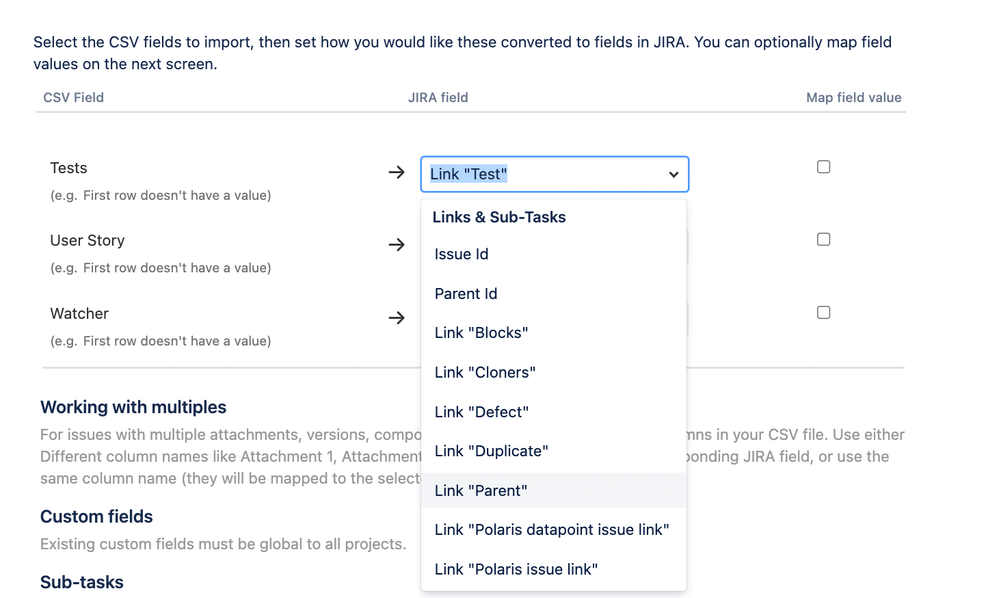The width and height of the screenshot is (999, 598).
Task: Pick the highlighted Link "Parent" option
Action: [480, 491]
